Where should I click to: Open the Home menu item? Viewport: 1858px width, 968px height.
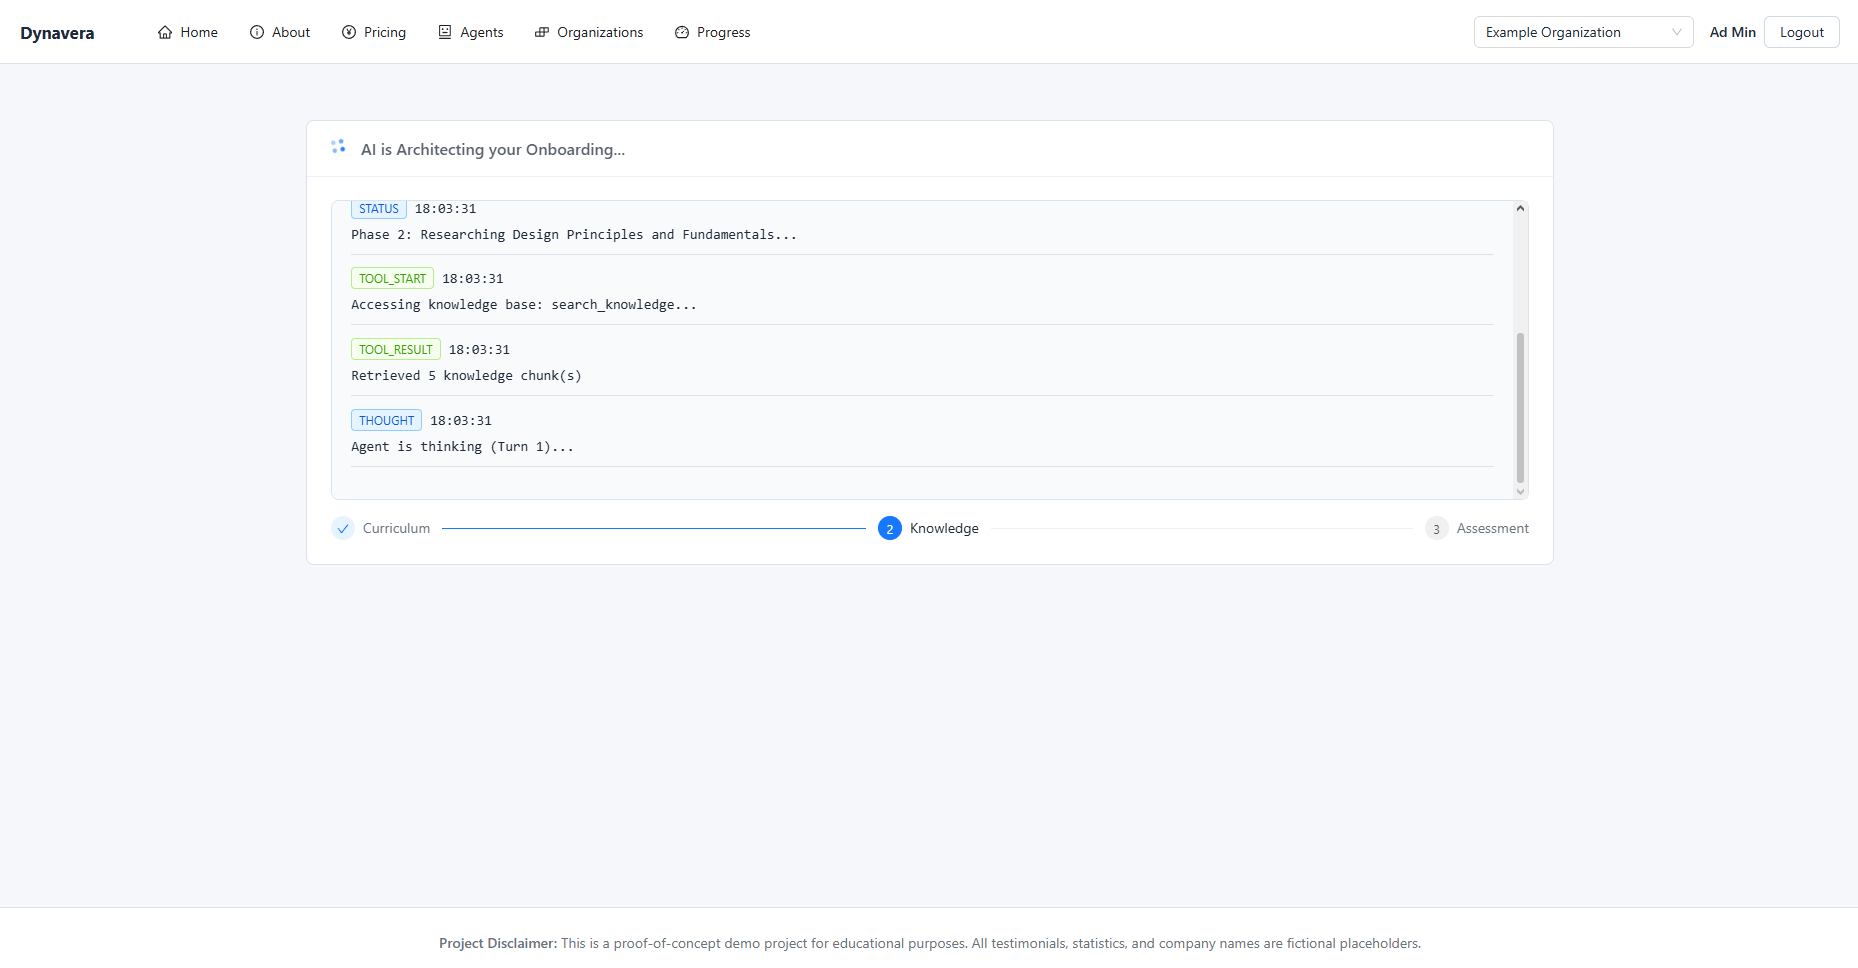coord(188,32)
